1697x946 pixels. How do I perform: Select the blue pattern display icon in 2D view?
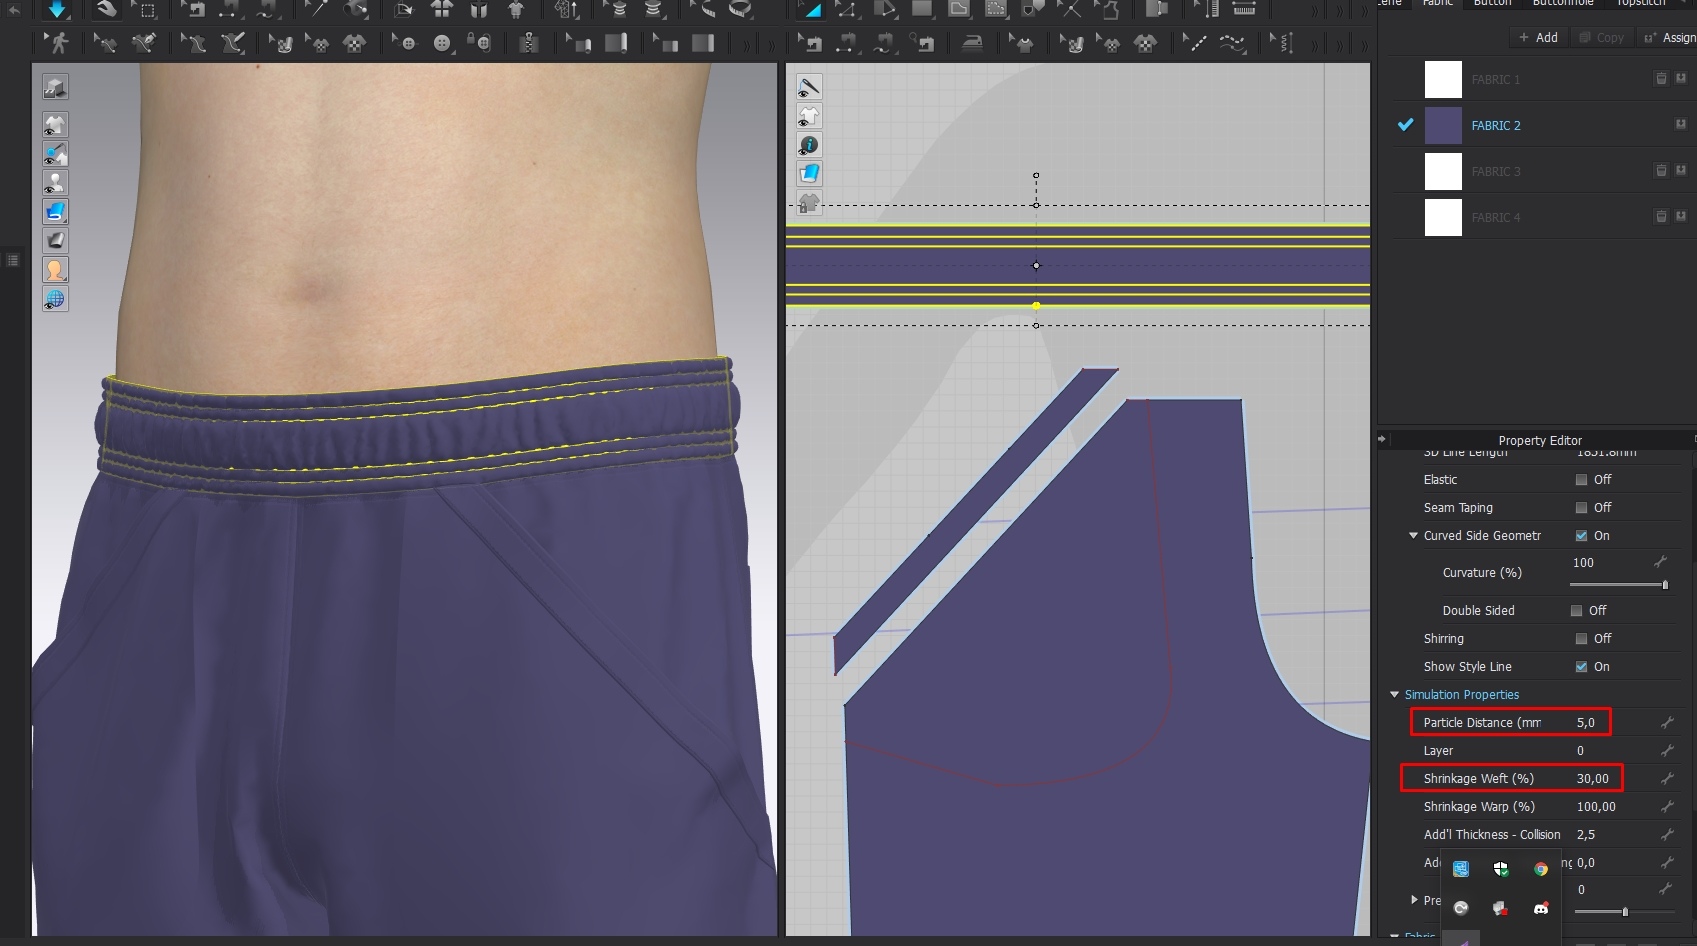point(809,175)
